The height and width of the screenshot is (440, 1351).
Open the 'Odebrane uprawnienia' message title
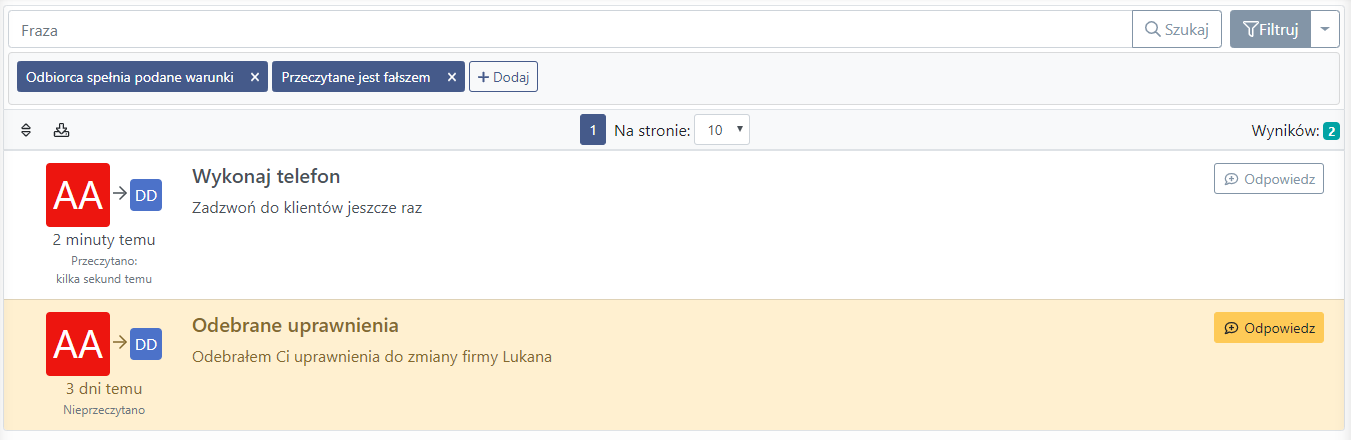click(x=295, y=326)
